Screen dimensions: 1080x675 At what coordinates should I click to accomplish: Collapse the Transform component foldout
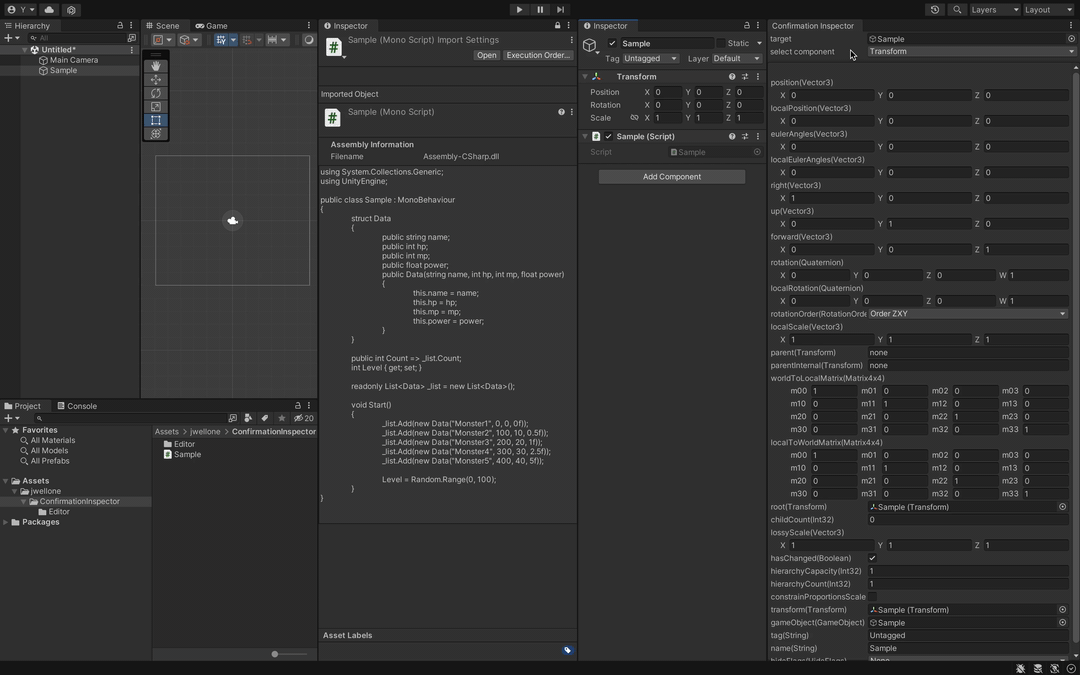[585, 76]
